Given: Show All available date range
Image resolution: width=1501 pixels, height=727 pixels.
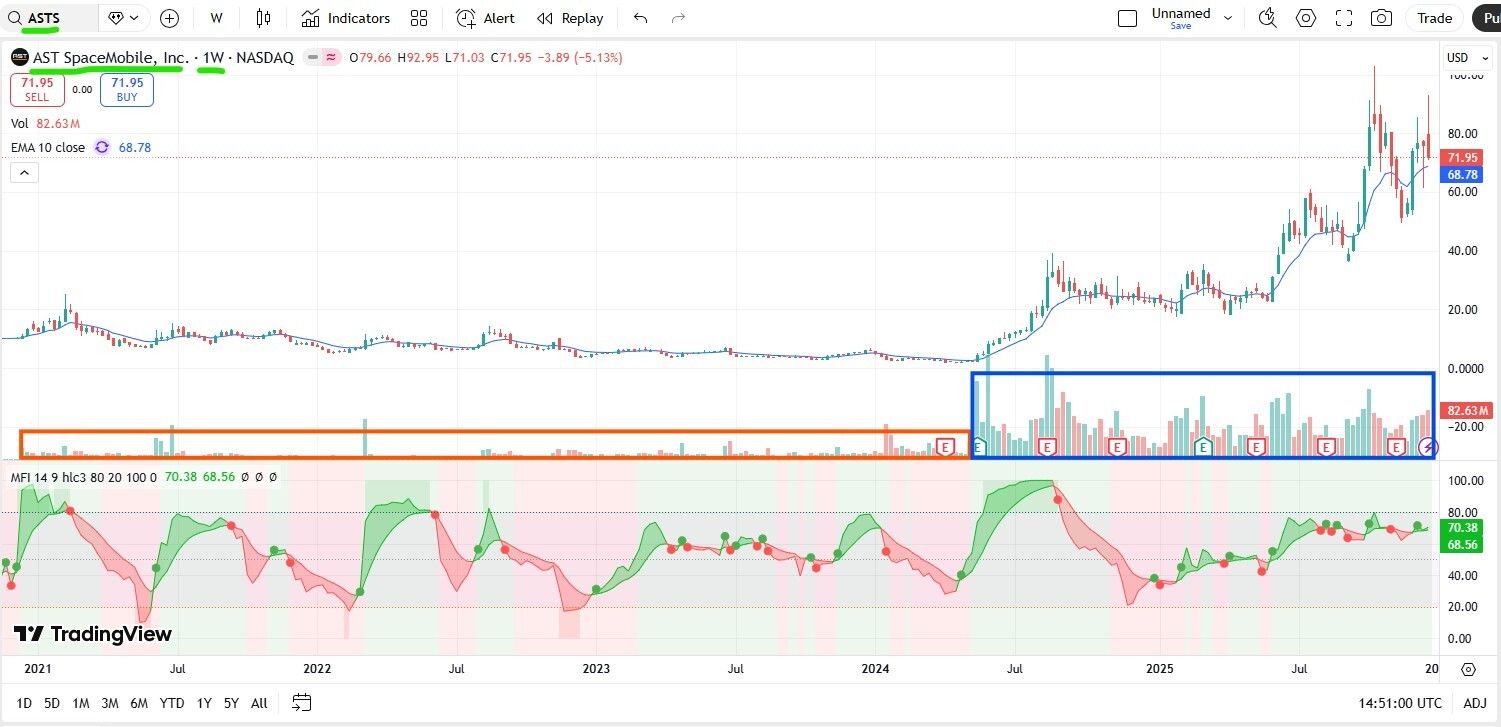Looking at the screenshot, I should [x=259, y=703].
